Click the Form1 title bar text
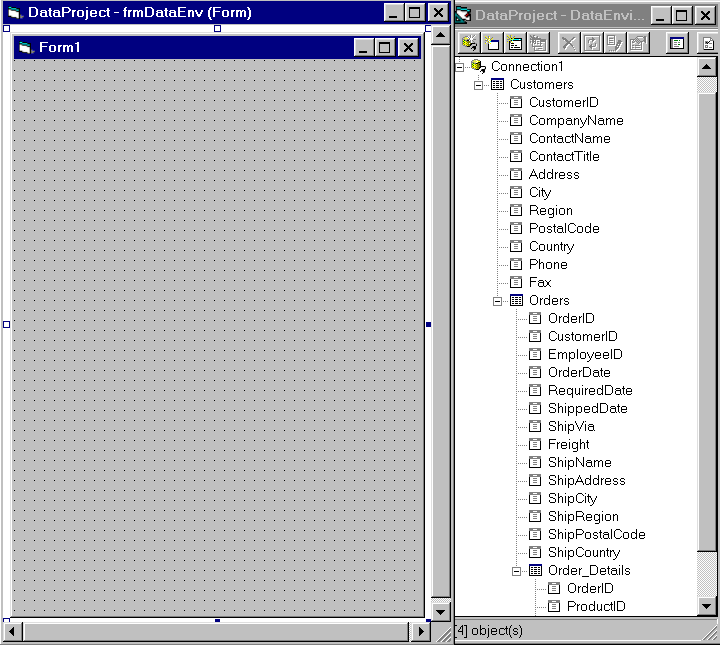This screenshot has height=645, width=720. [60, 47]
